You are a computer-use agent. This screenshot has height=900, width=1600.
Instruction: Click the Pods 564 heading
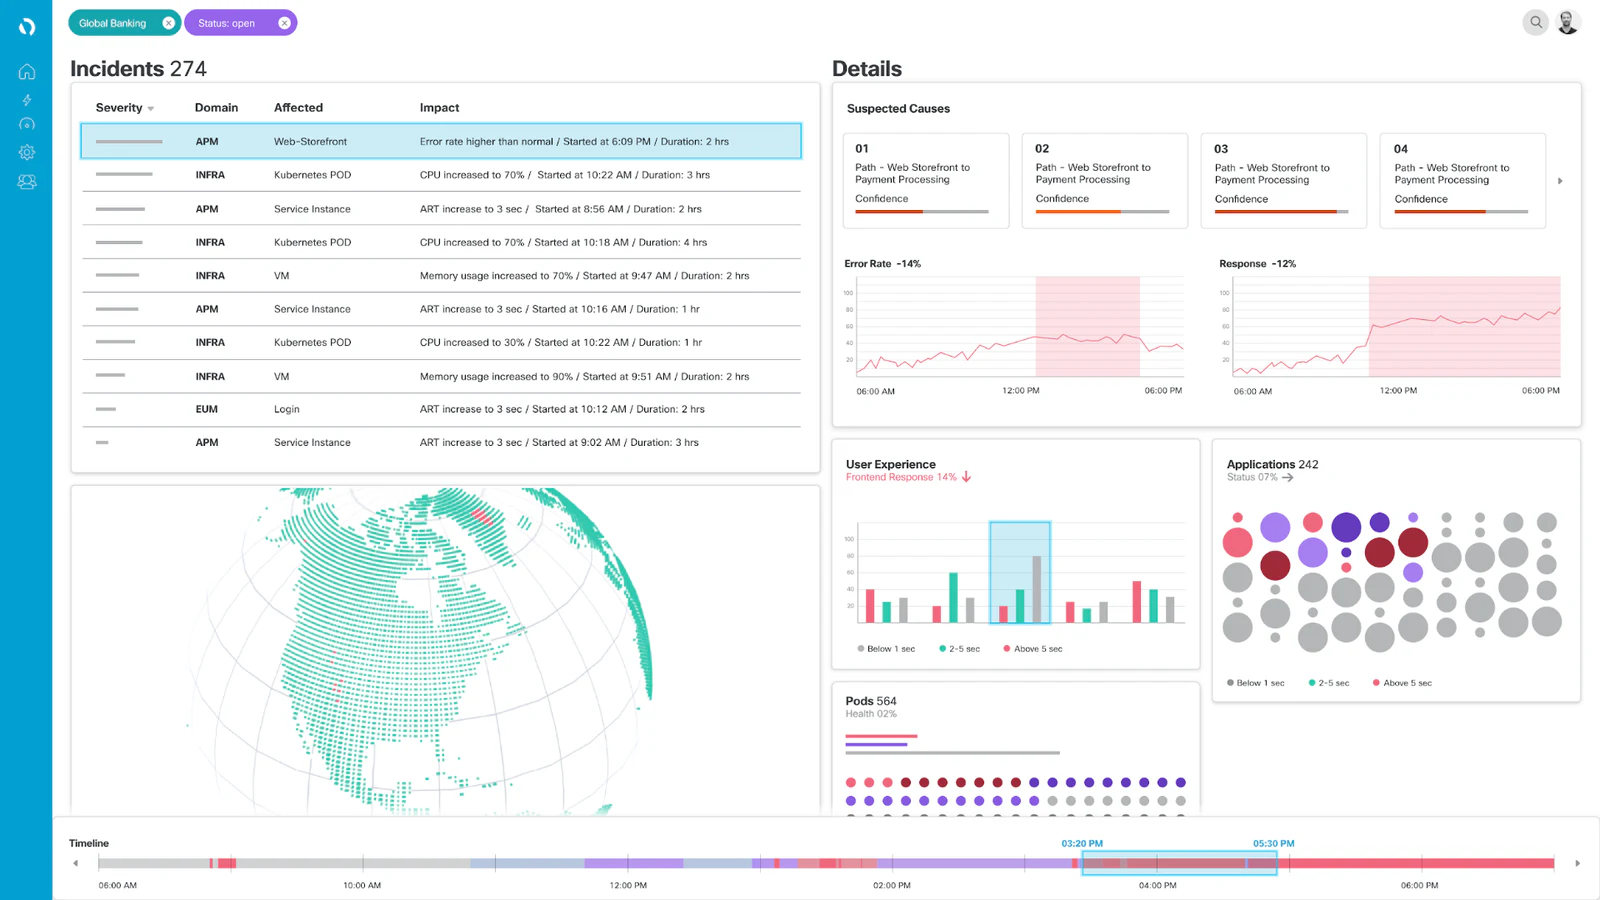[871, 701]
